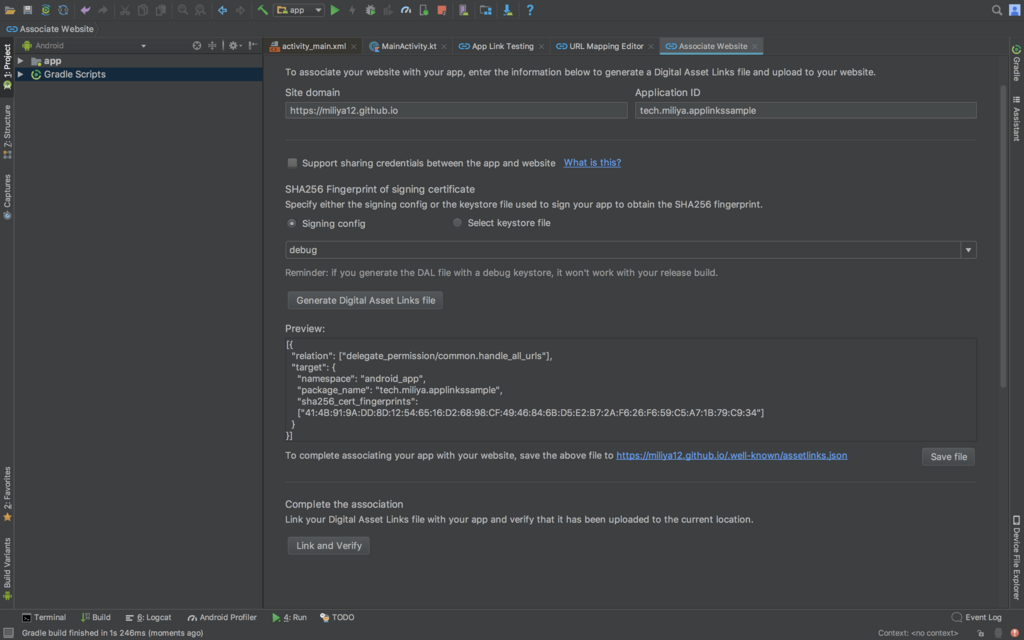Open the Structure side tab

(x=7, y=131)
